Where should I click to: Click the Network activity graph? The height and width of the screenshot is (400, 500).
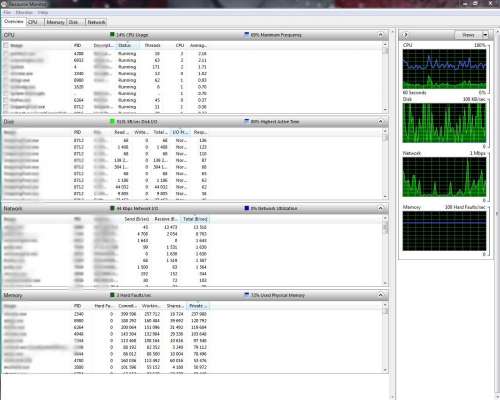click(x=444, y=177)
